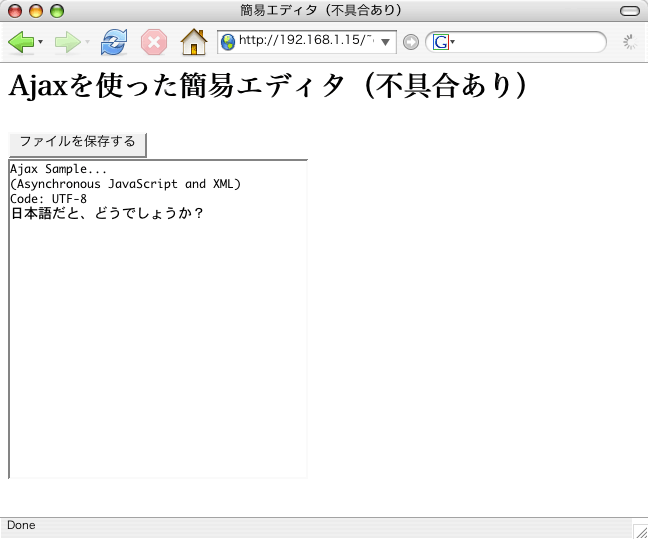Open the Google search engine selector
This screenshot has height=539, width=648.
(443, 42)
